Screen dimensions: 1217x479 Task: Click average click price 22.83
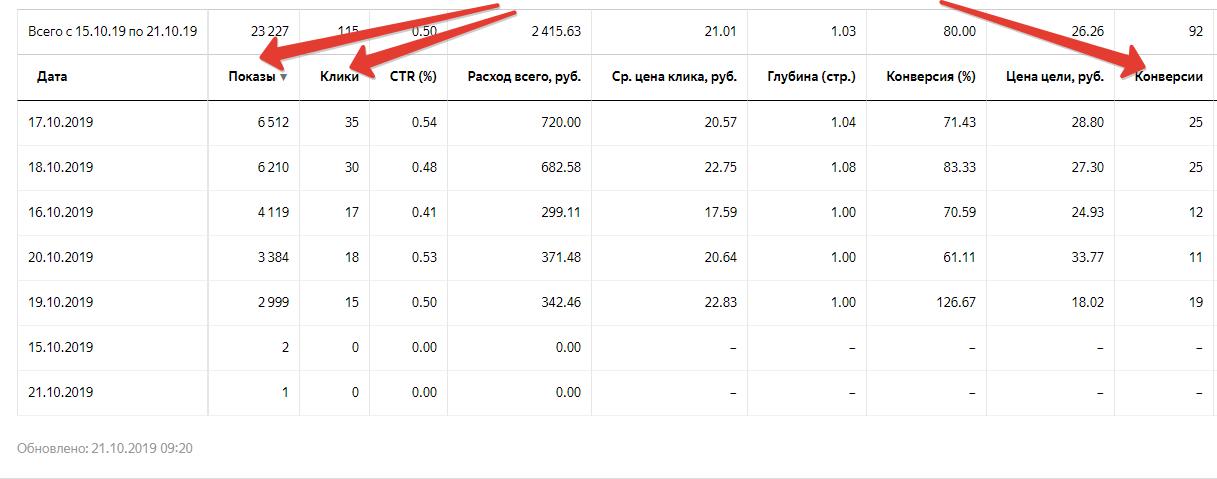point(720,302)
